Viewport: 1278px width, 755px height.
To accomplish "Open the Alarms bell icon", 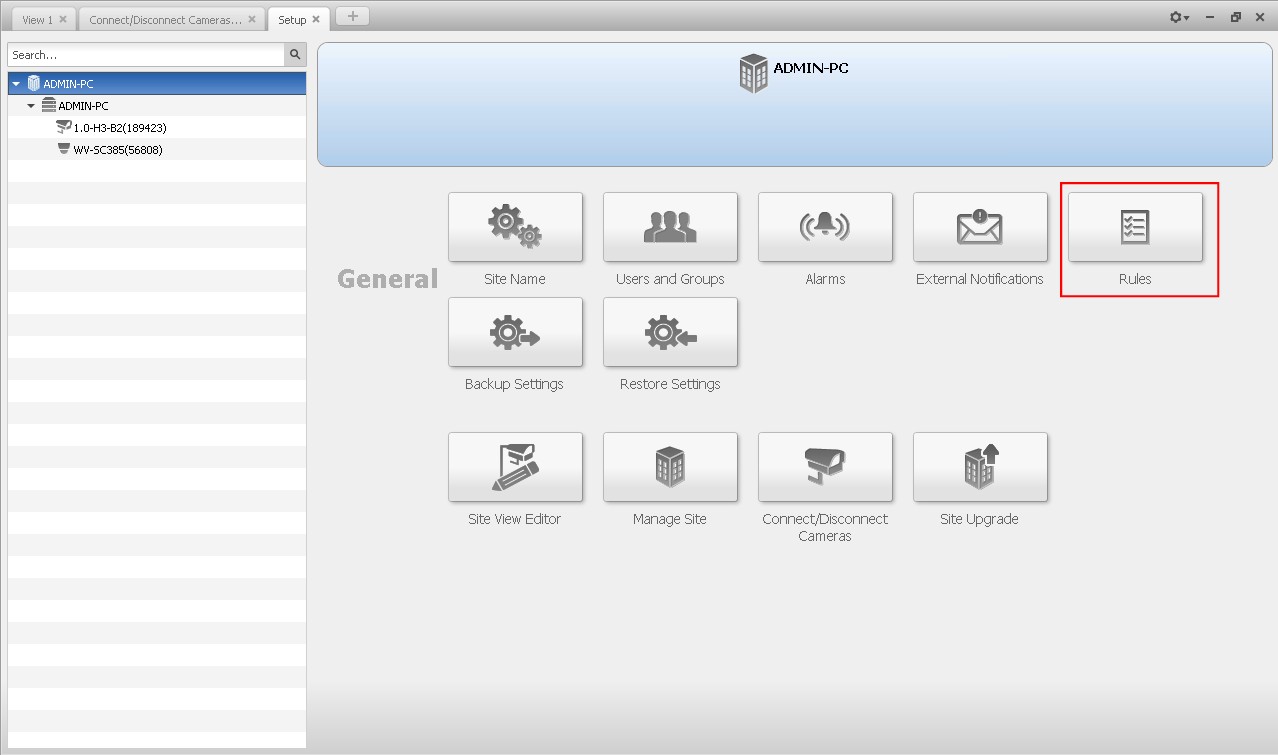I will [x=825, y=227].
